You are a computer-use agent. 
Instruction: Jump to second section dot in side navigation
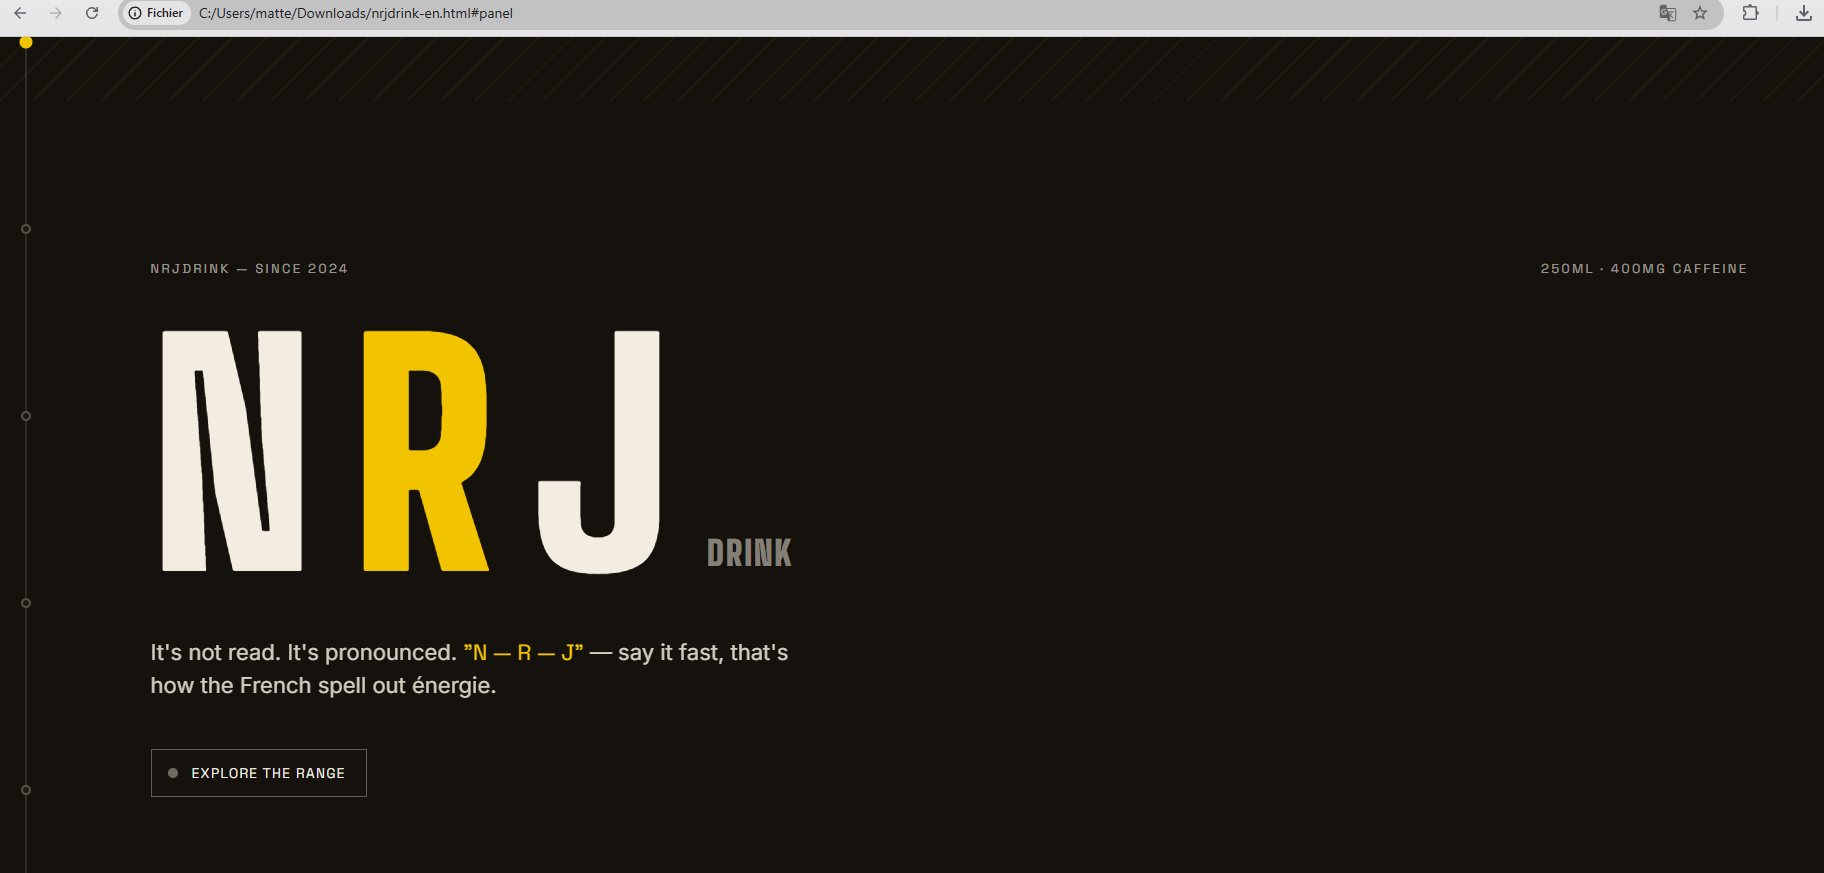coord(26,229)
